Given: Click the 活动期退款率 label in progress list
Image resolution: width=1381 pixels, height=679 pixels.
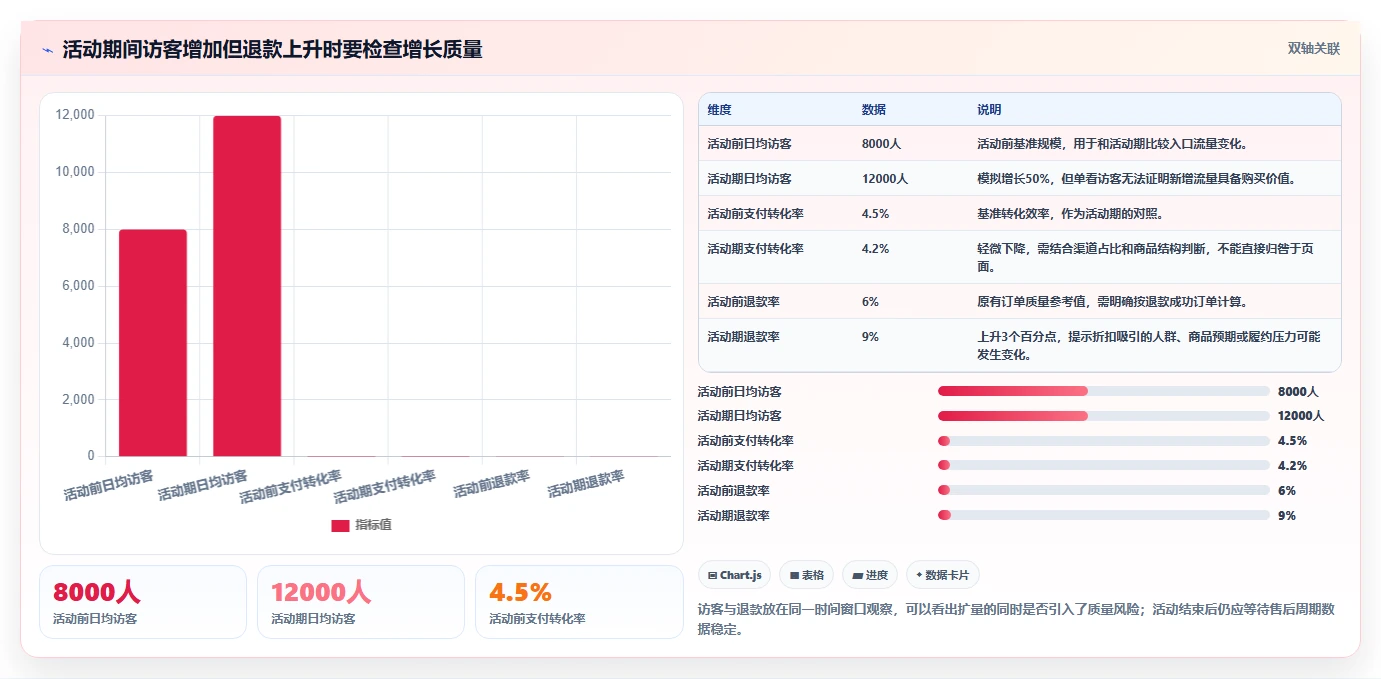Looking at the screenshot, I should (x=733, y=516).
